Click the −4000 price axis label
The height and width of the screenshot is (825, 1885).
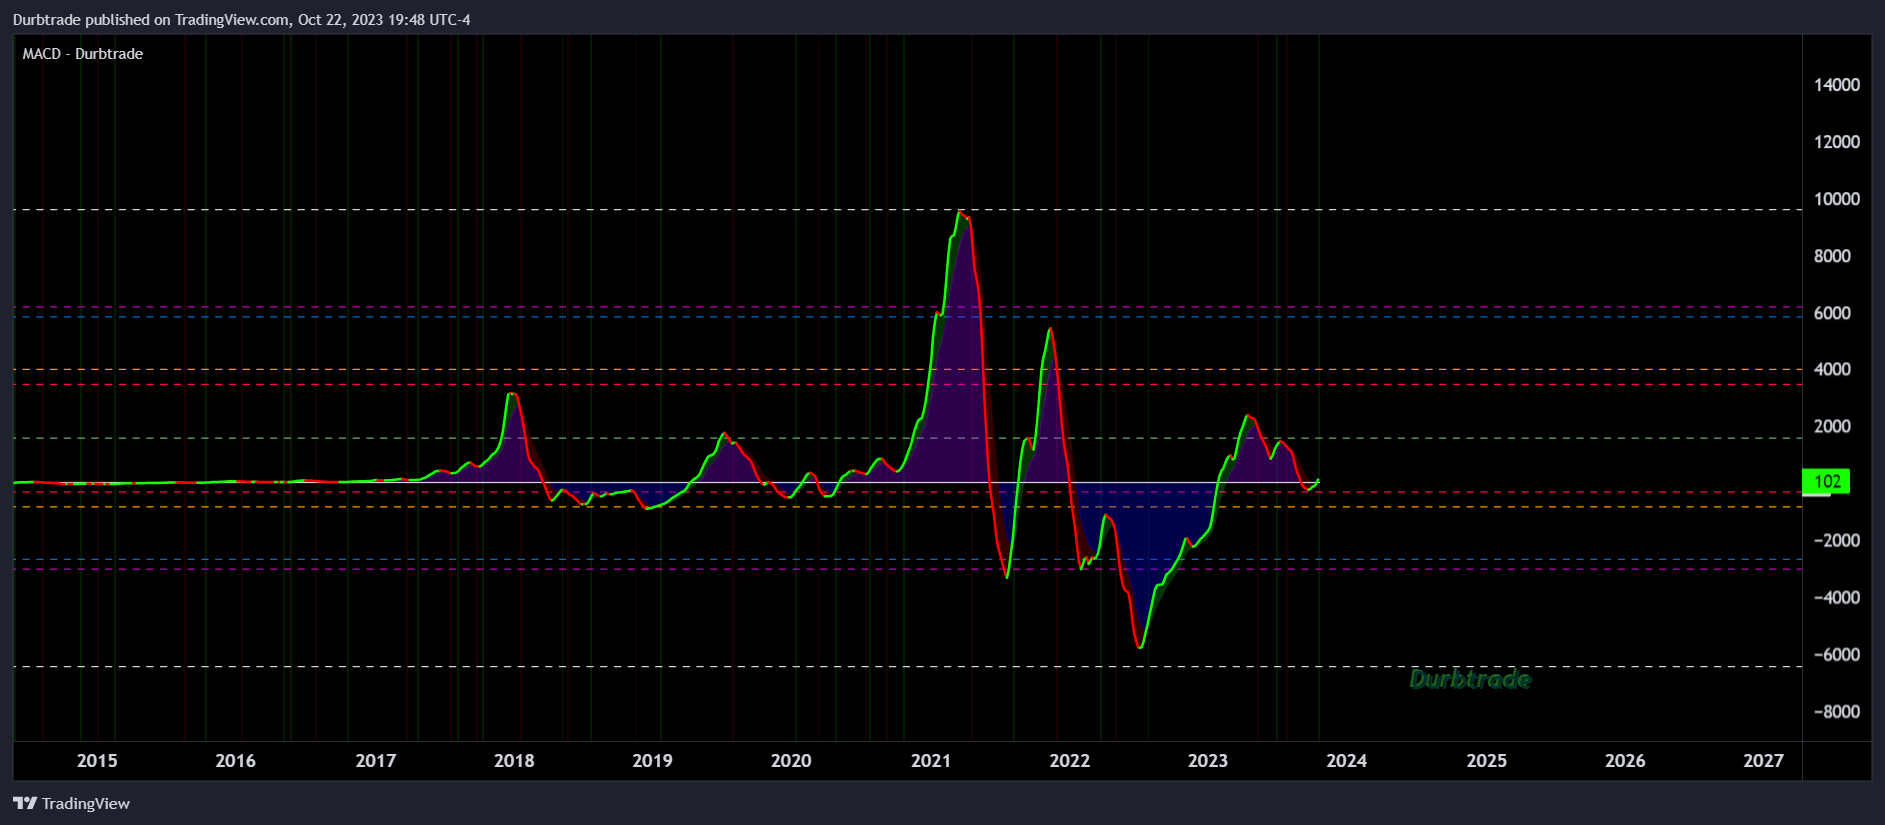(1837, 597)
